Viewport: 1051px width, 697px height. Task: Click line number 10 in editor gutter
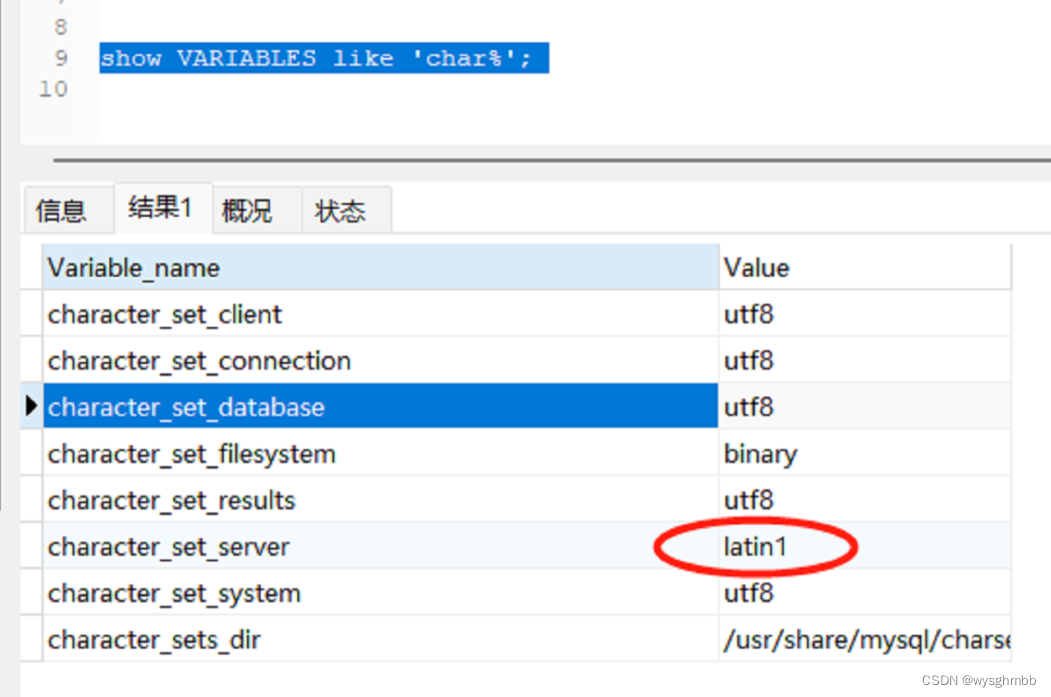[53, 89]
